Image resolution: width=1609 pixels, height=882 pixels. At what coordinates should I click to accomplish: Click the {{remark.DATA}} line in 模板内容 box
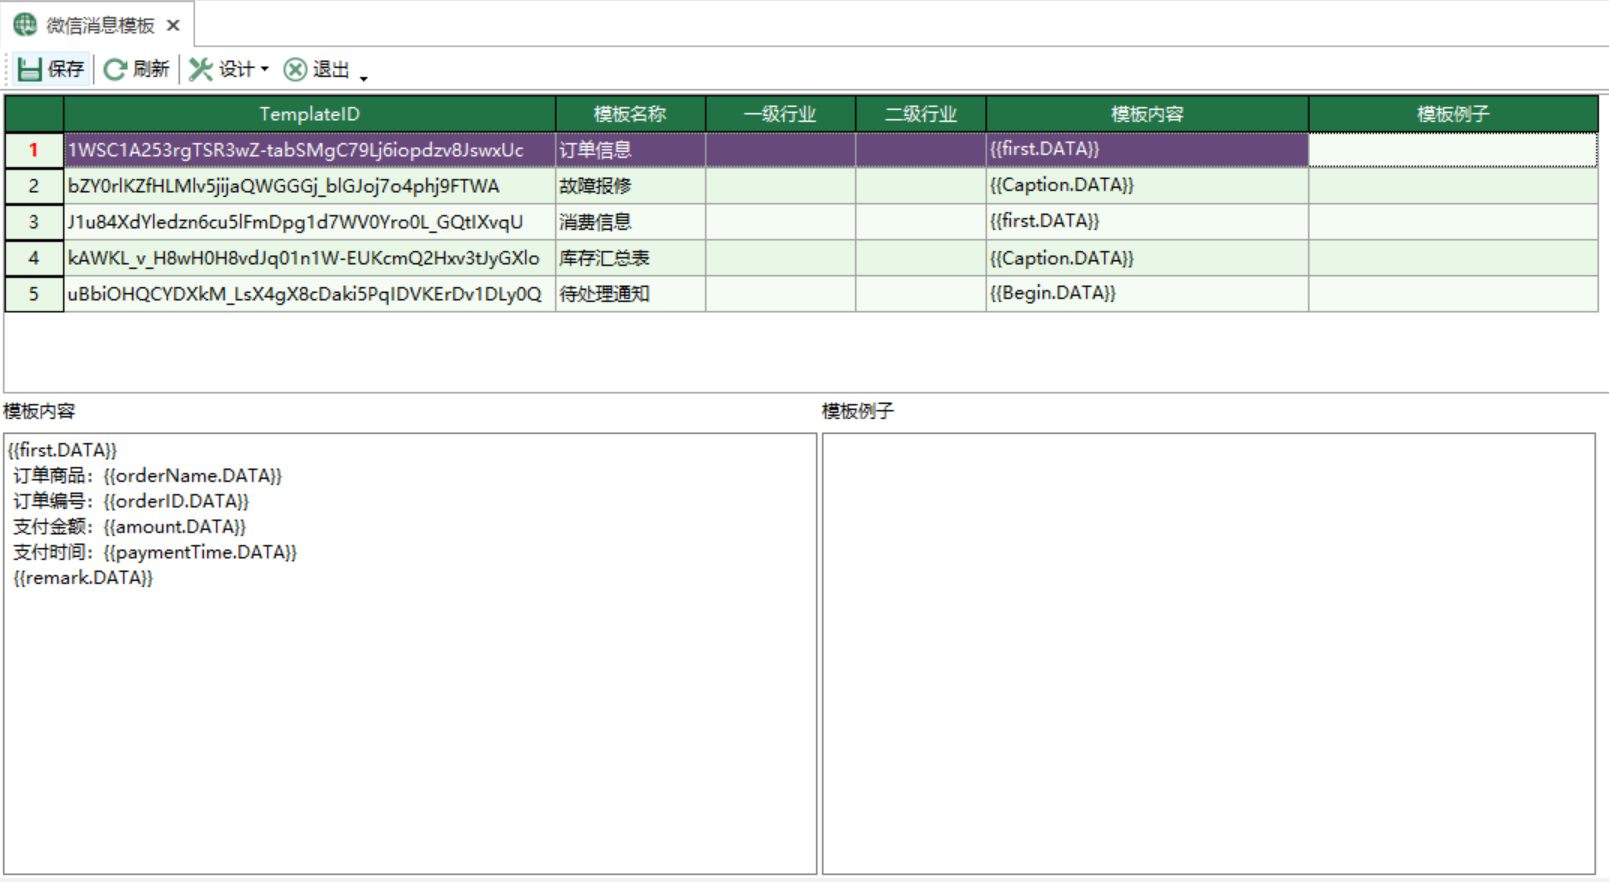[83, 578]
